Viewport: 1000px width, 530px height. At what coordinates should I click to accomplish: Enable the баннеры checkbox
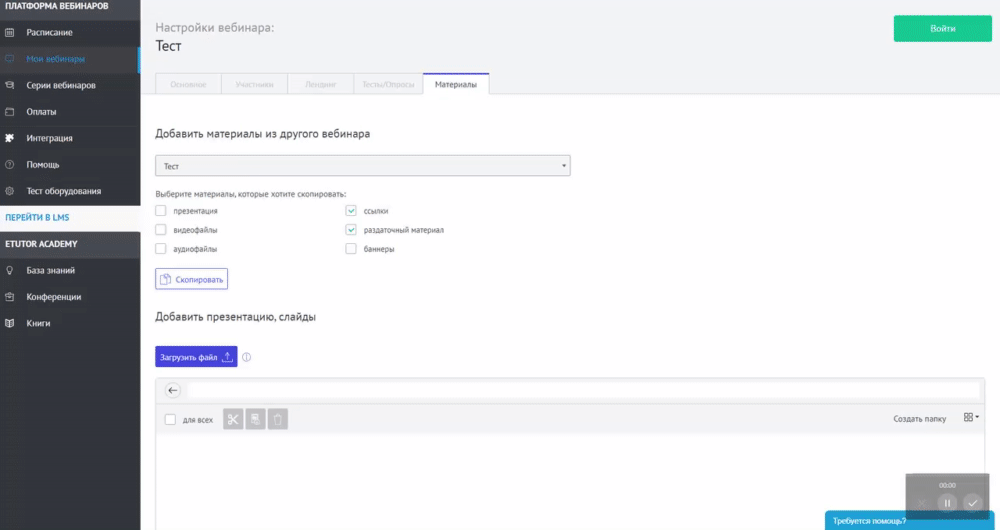(351, 249)
